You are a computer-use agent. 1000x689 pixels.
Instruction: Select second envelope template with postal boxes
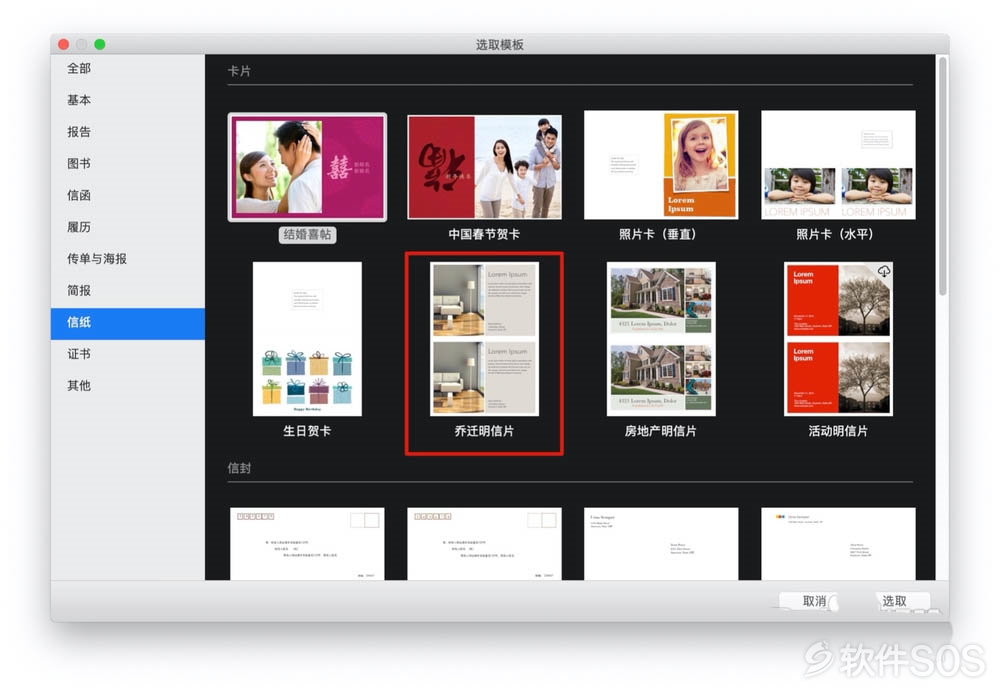484,544
